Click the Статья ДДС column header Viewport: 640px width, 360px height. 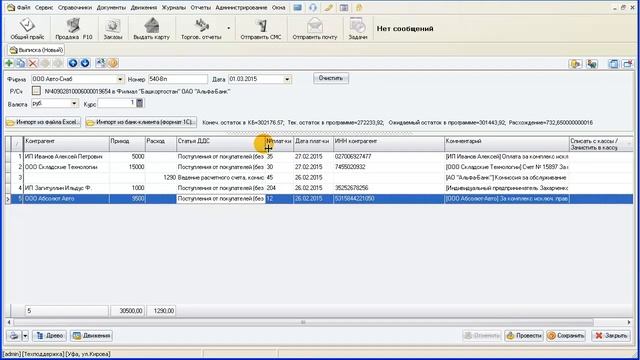click(221, 144)
